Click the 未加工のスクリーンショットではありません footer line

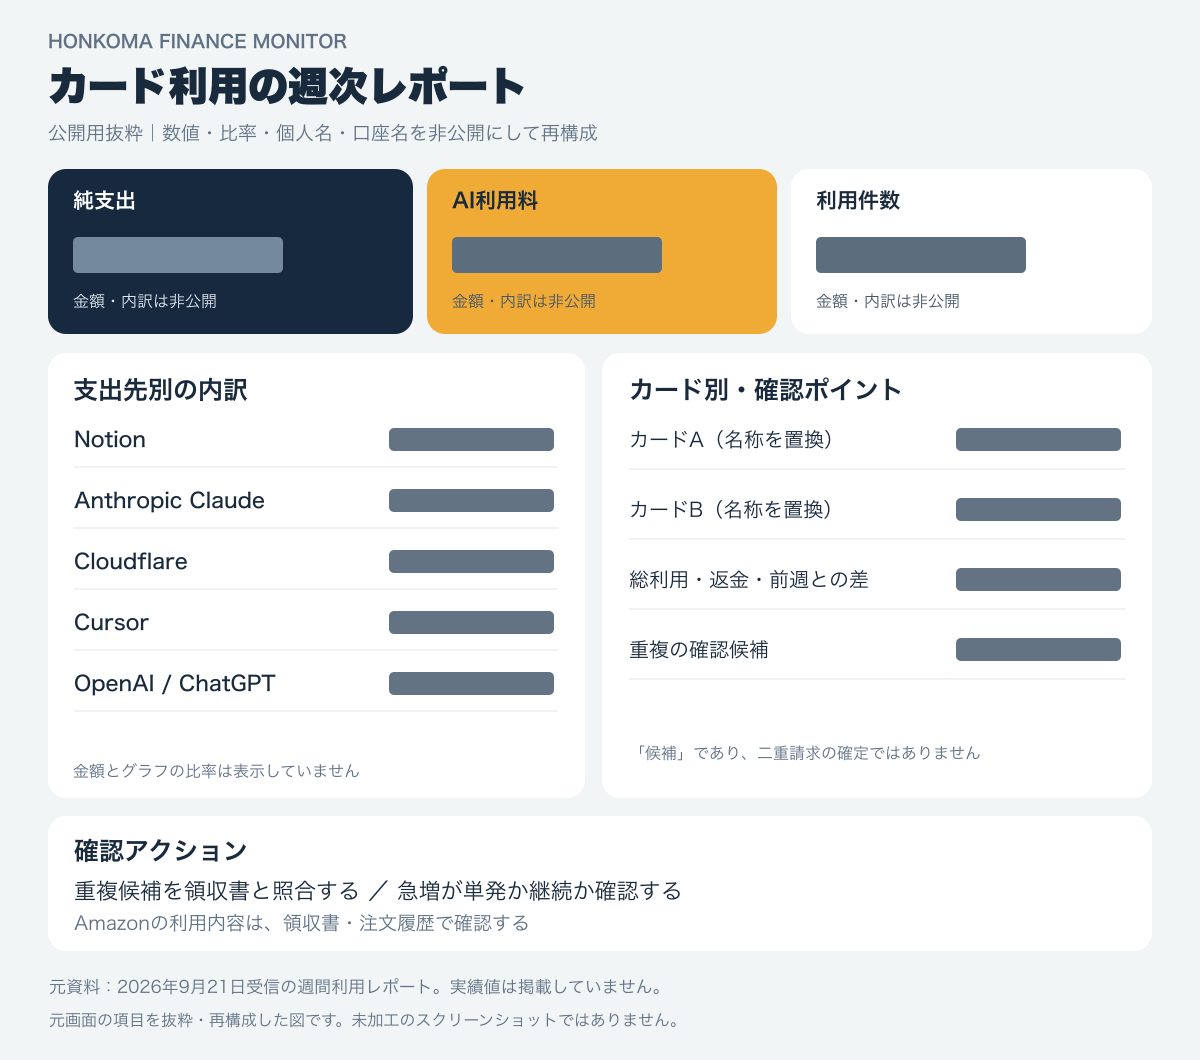point(365,1021)
